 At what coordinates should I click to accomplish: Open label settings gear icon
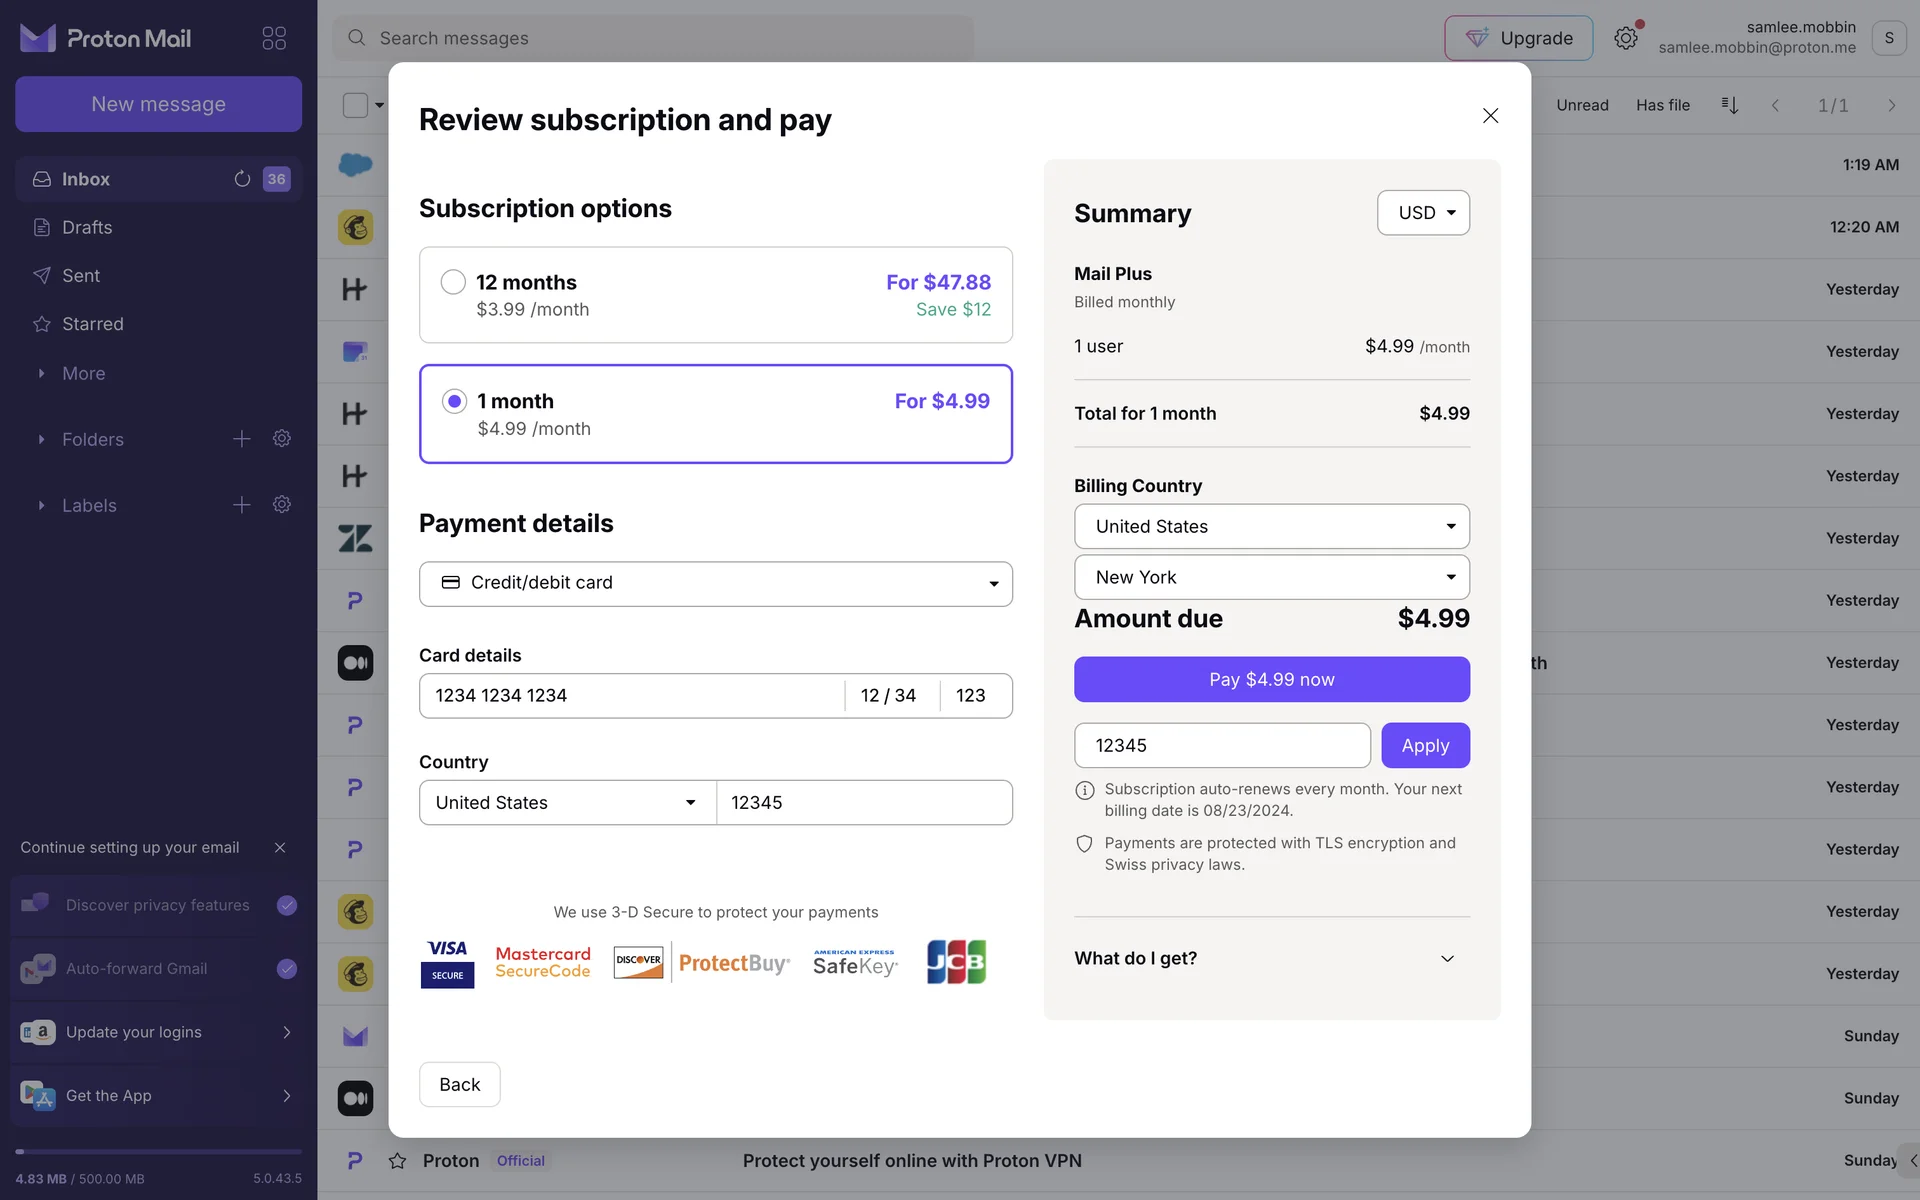[x=282, y=505]
